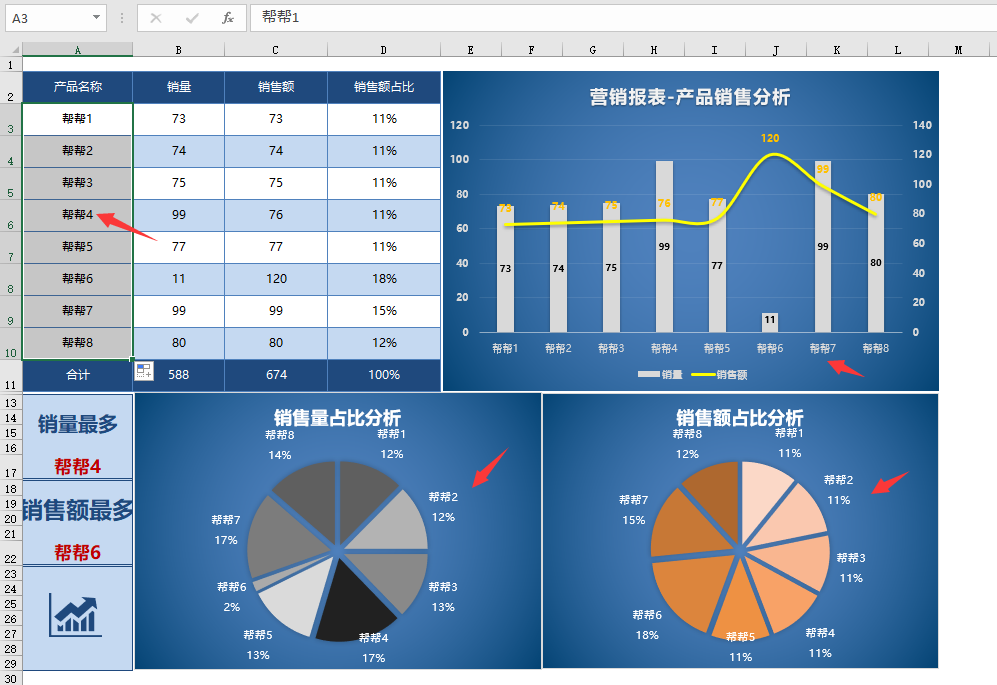Select the 15% share cell in table
Viewport: 997px width, 685px height.
pyautogui.click(x=384, y=311)
